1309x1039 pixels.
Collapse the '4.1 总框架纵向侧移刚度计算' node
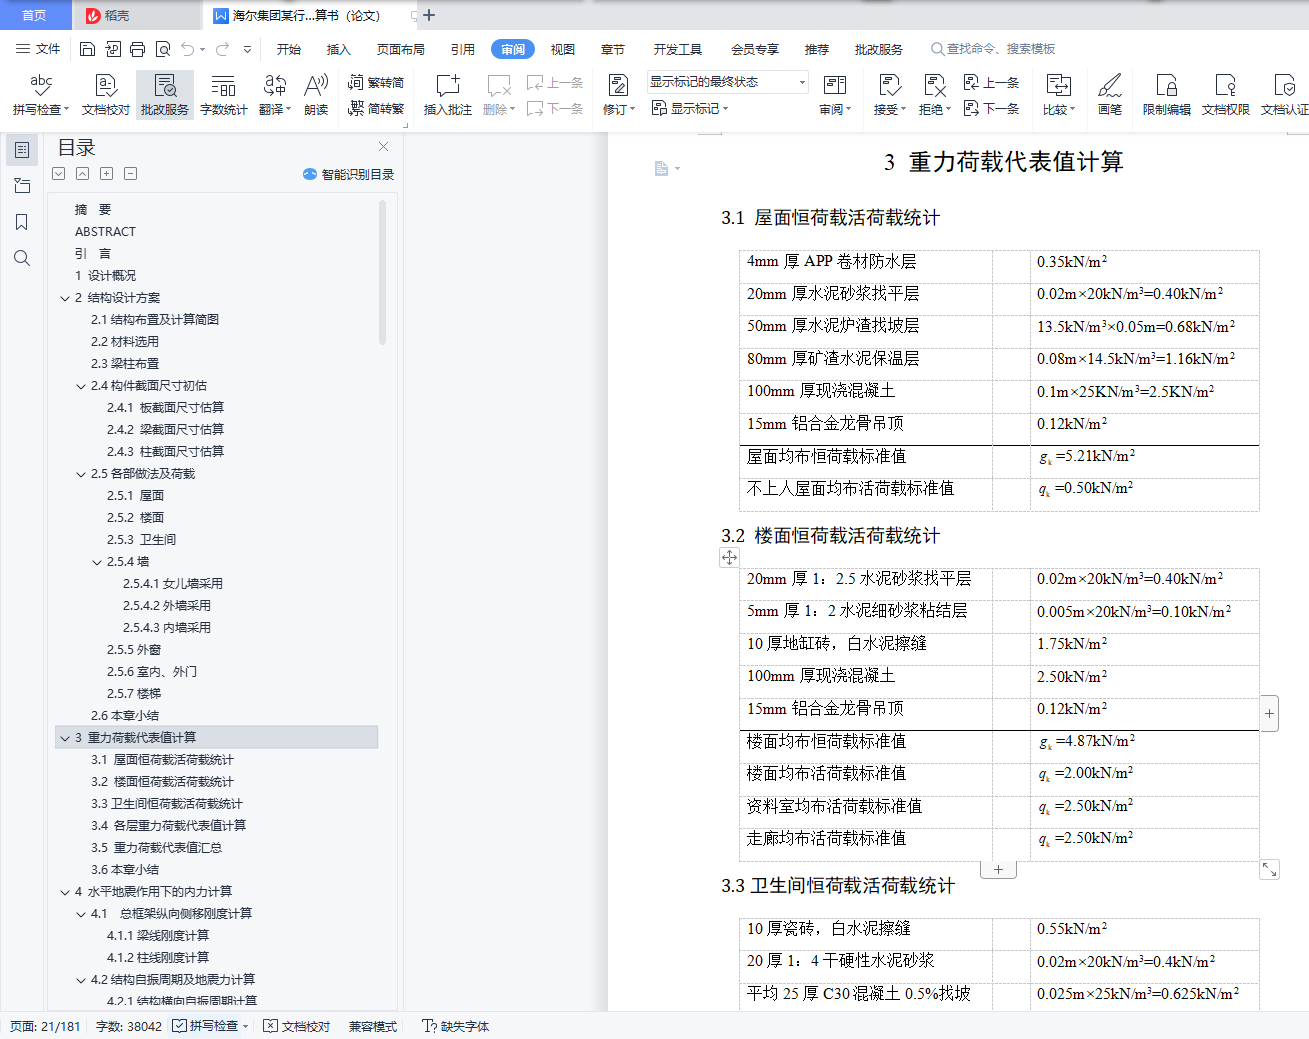[81, 914]
